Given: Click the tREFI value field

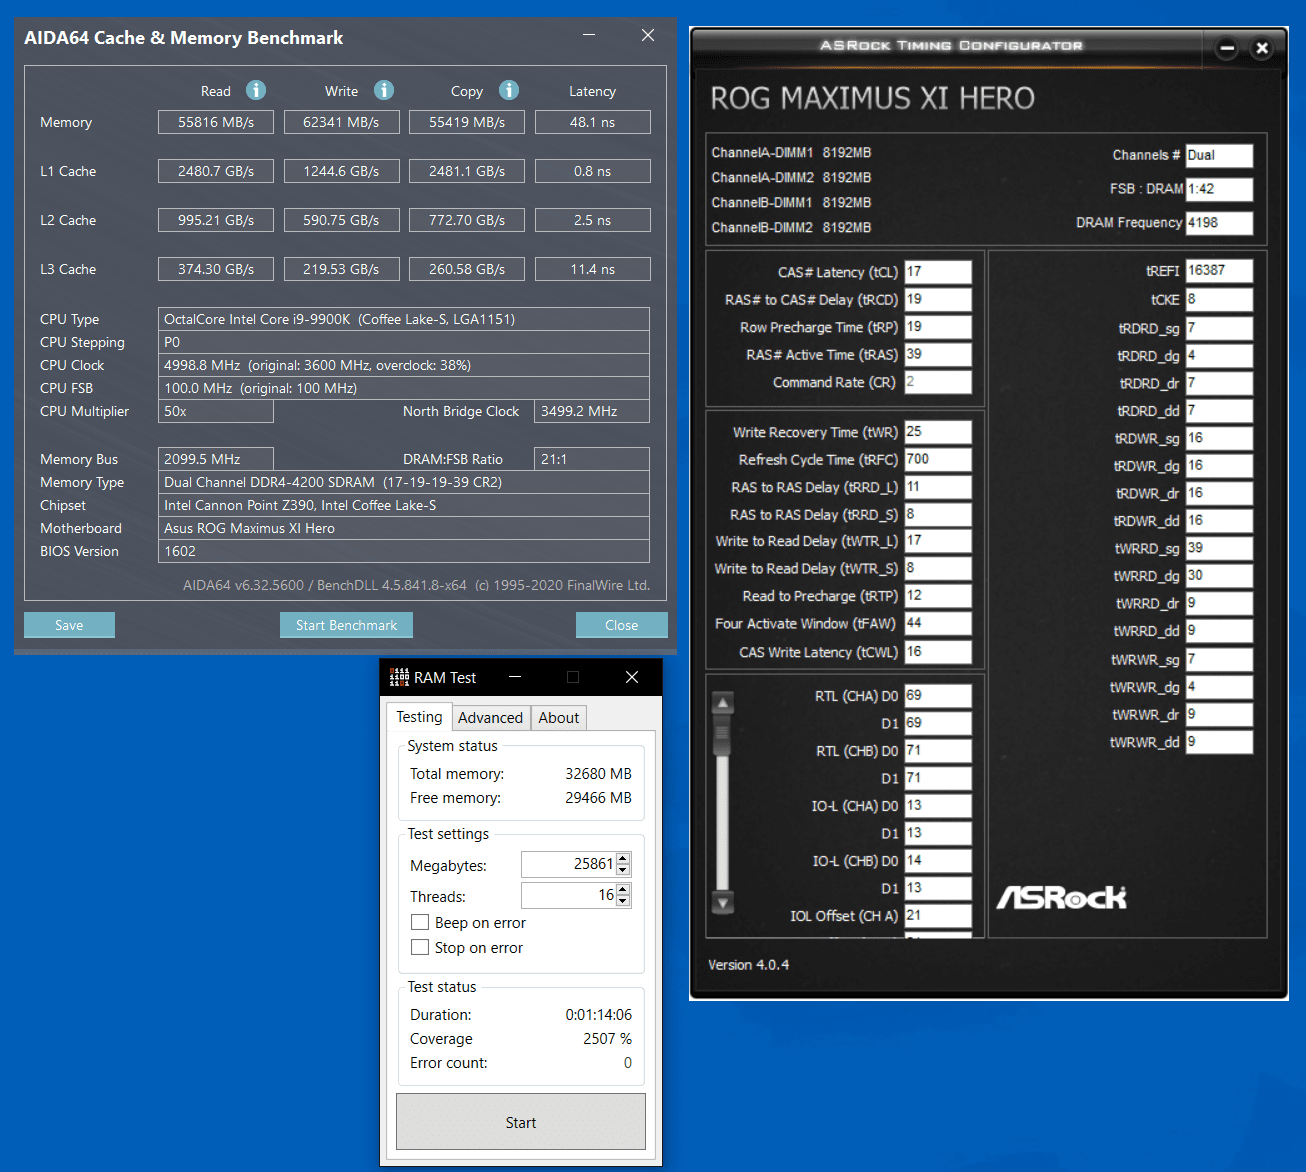Looking at the screenshot, I should 1219,271.
